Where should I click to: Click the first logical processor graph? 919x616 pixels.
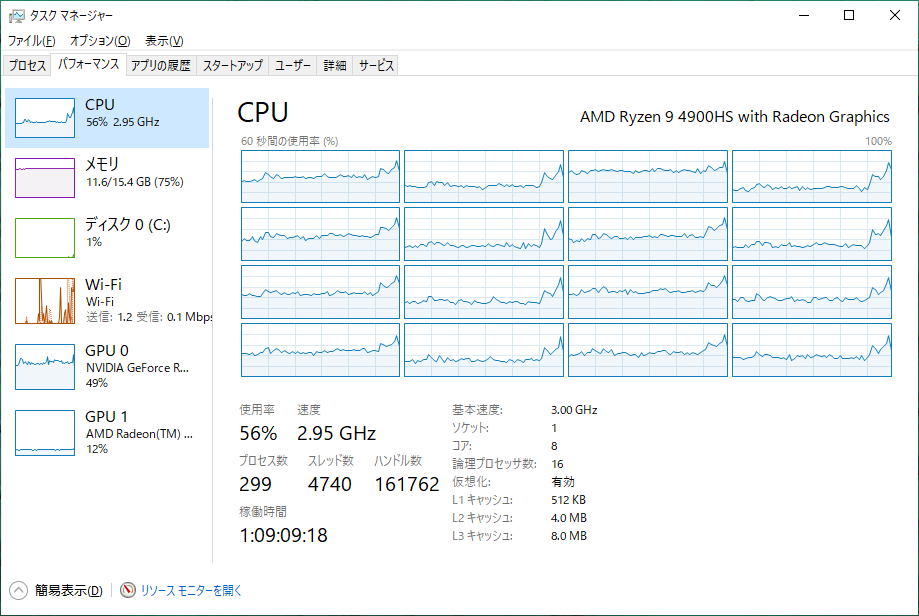320,176
